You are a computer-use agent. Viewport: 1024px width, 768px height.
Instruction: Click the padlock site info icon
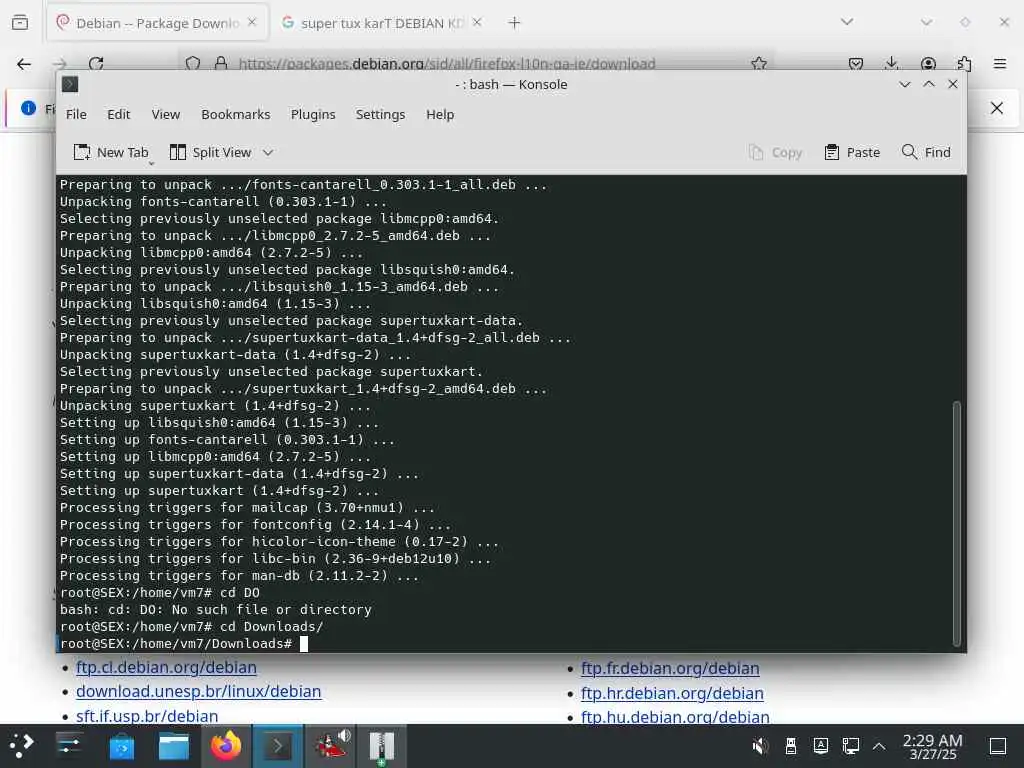point(221,64)
